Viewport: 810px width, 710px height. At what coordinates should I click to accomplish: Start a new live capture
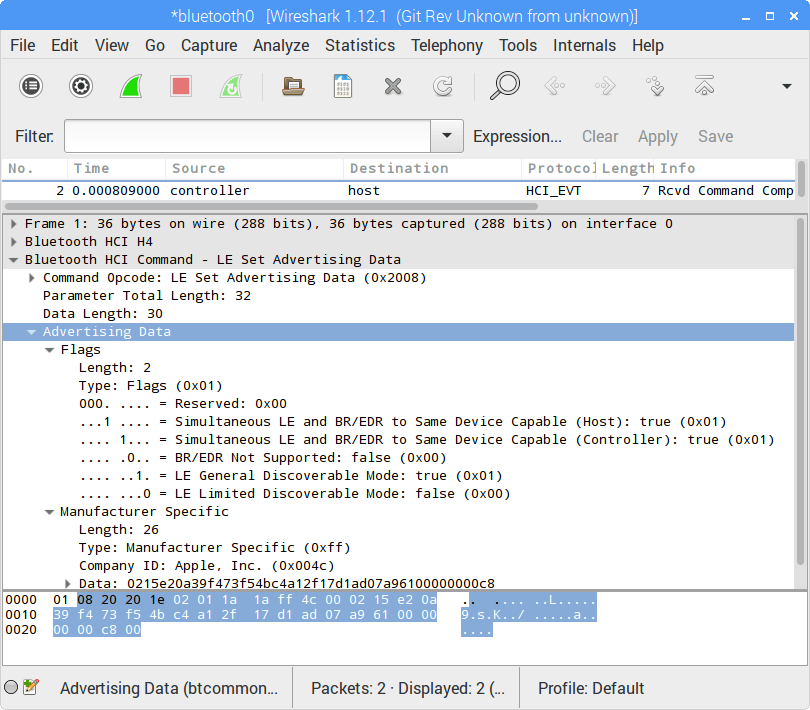(x=130, y=86)
